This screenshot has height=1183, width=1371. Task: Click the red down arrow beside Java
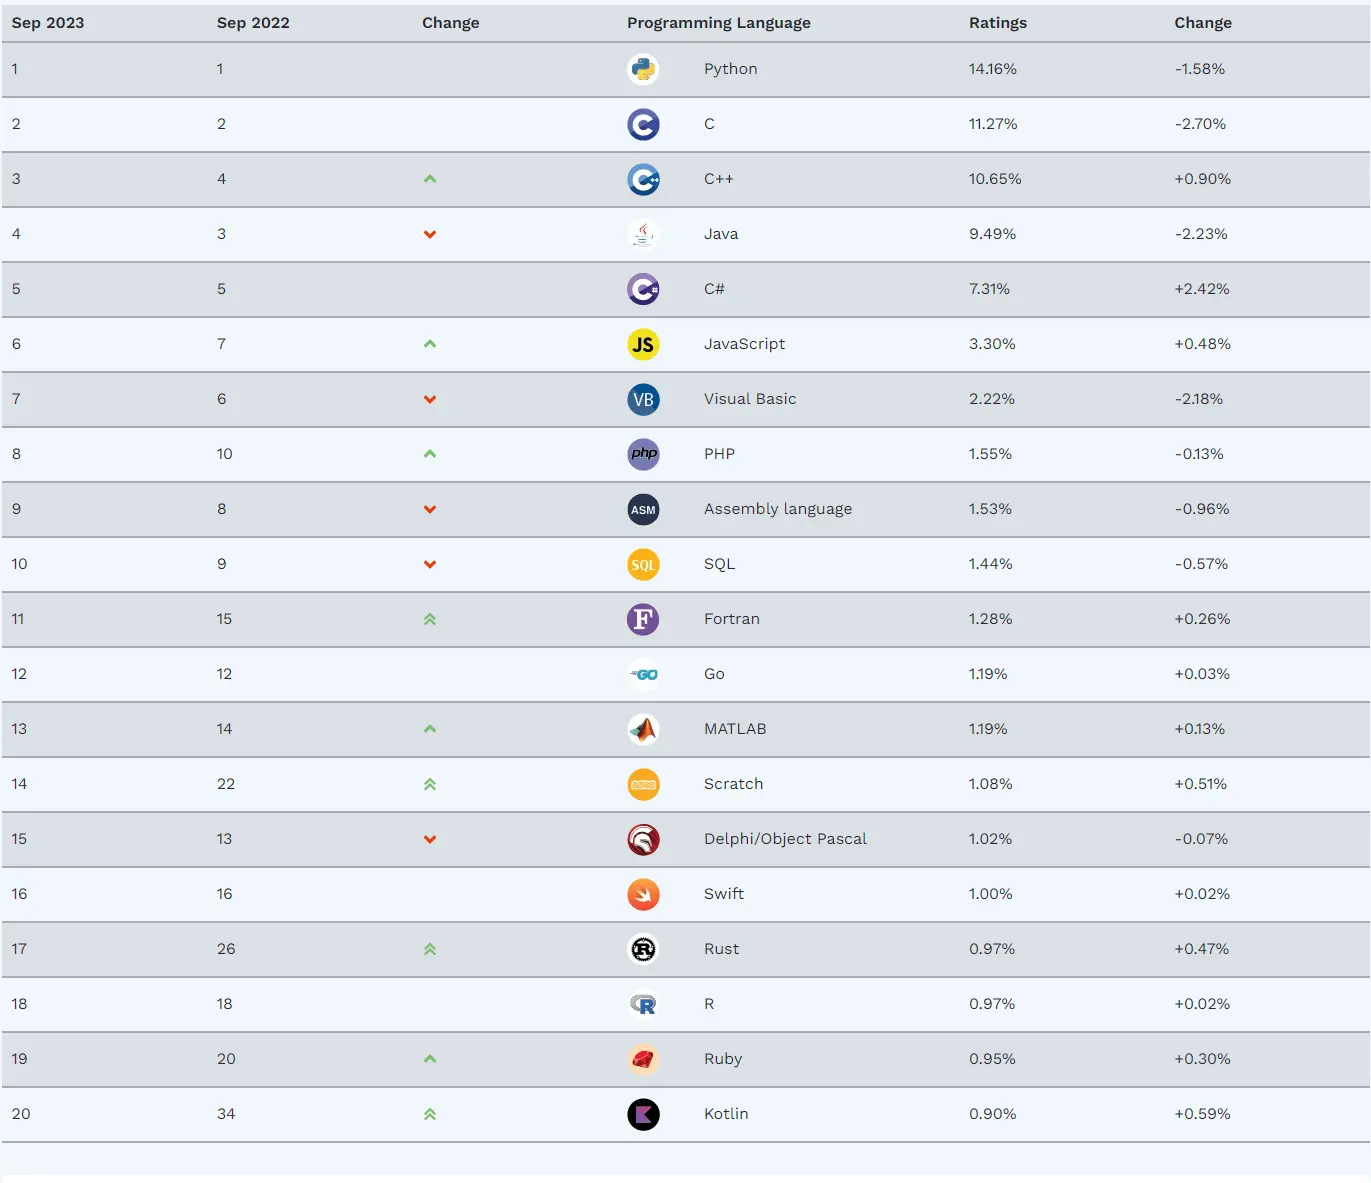pos(430,234)
